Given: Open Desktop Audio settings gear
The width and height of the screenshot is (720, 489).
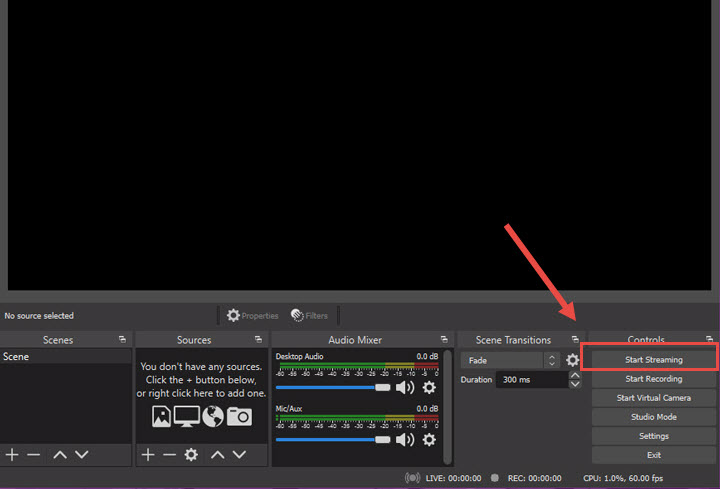Looking at the screenshot, I should pyautogui.click(x=429, y=388).
